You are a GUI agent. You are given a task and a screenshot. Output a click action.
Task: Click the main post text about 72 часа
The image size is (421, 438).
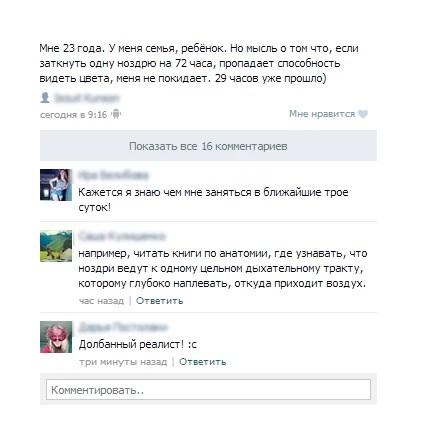coord(199,63)
